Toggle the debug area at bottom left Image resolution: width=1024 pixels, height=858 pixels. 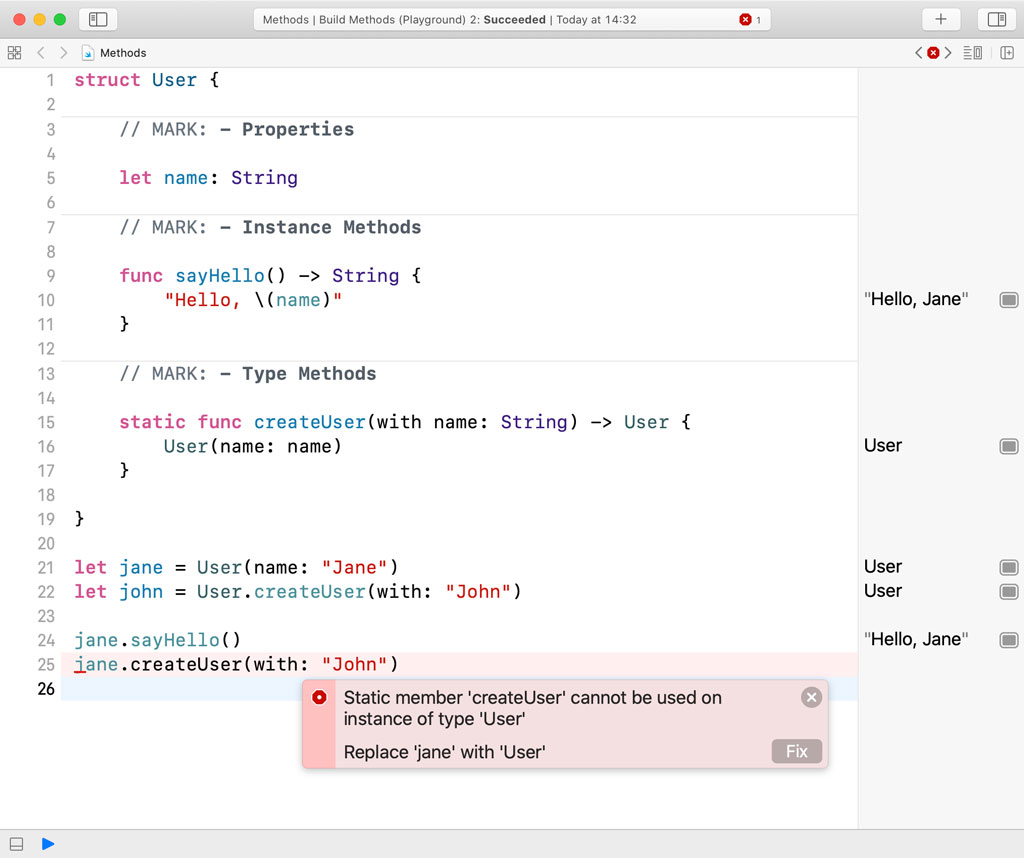point(15,844)
